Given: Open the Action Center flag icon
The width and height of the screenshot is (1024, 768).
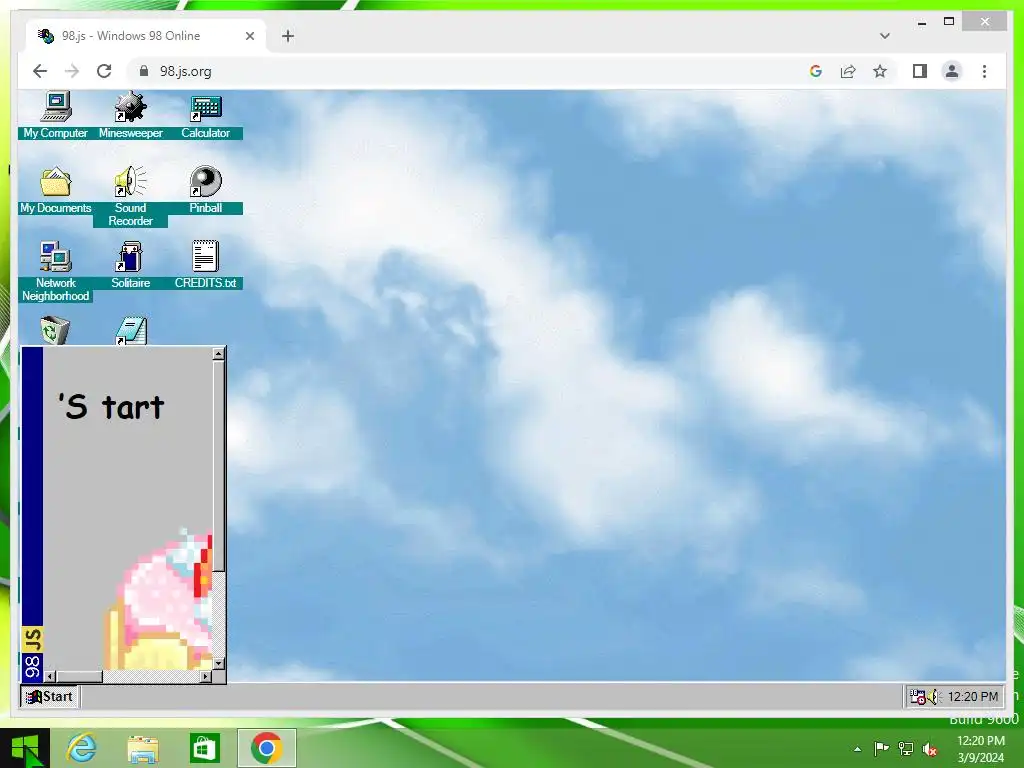Looking at the screenshot, I should tap(881, 748).
